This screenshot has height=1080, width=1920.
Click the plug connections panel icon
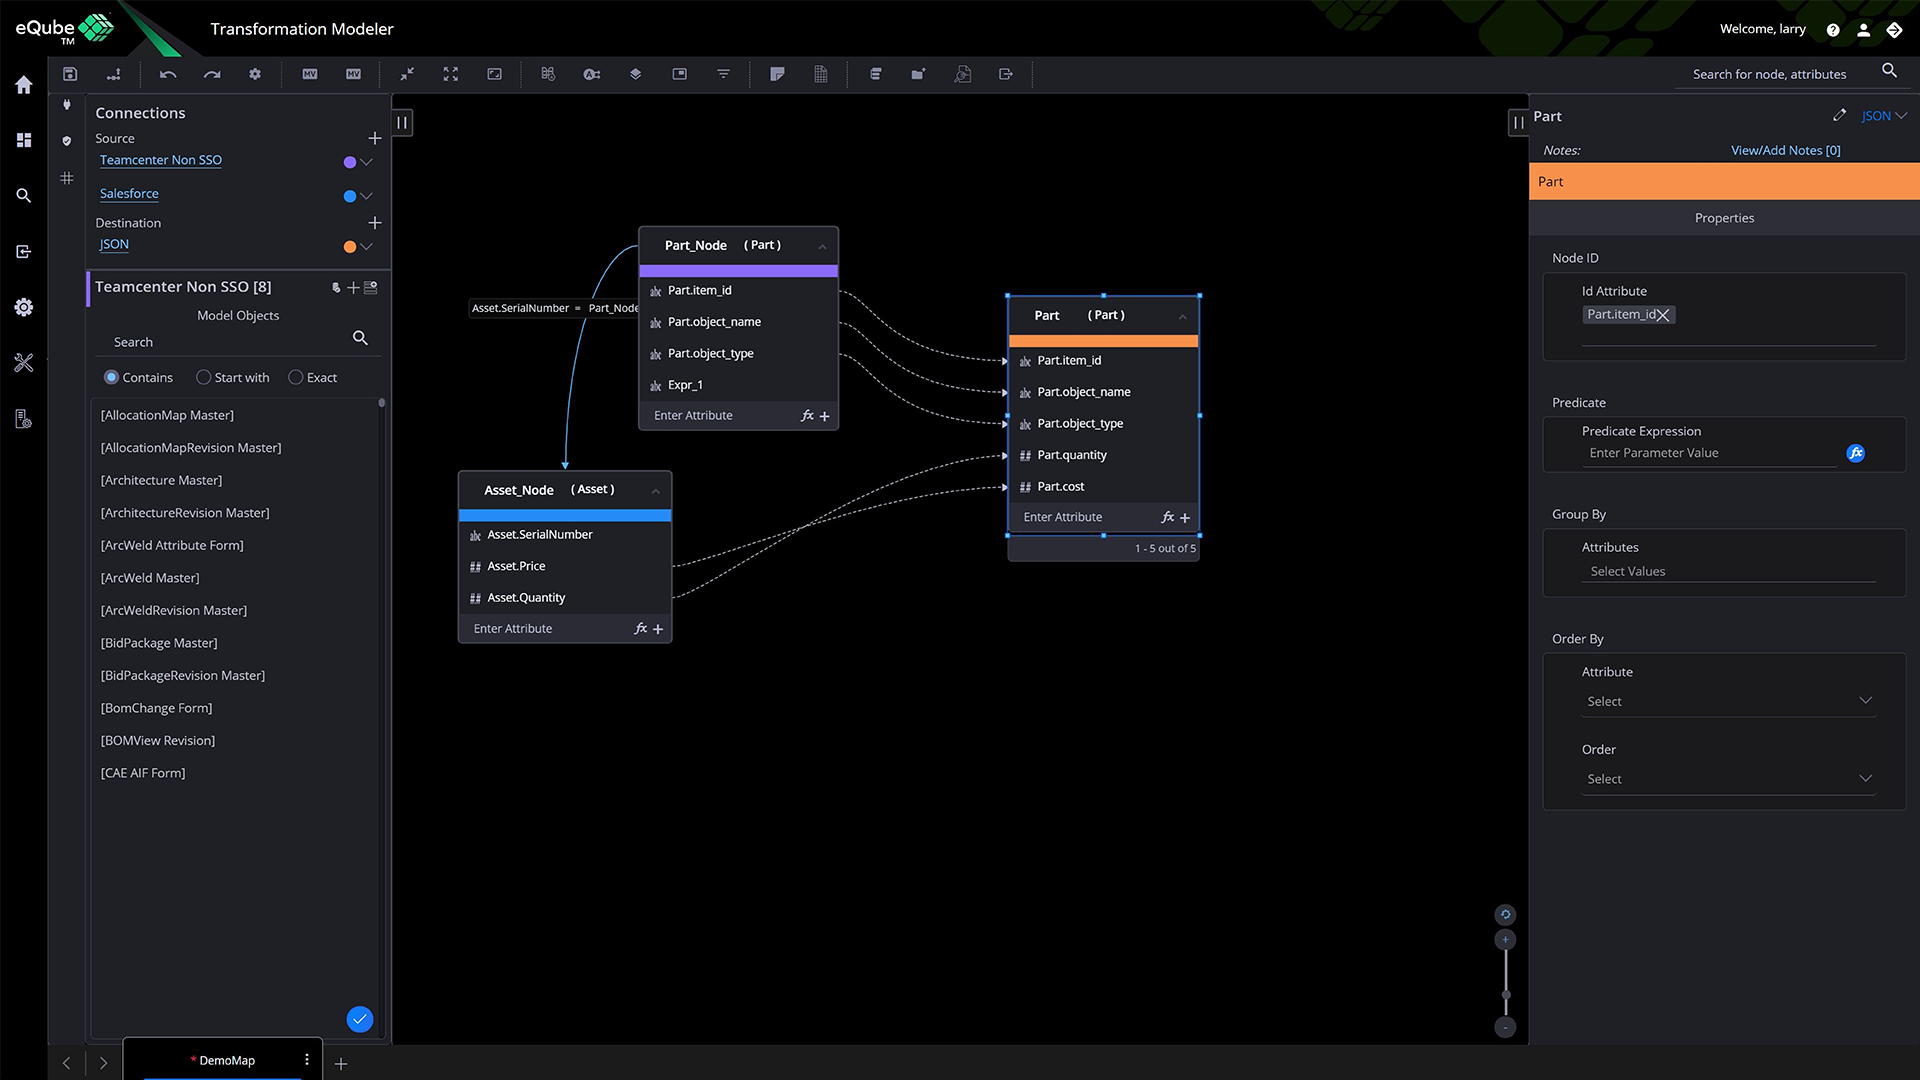(x=67, y=105)
